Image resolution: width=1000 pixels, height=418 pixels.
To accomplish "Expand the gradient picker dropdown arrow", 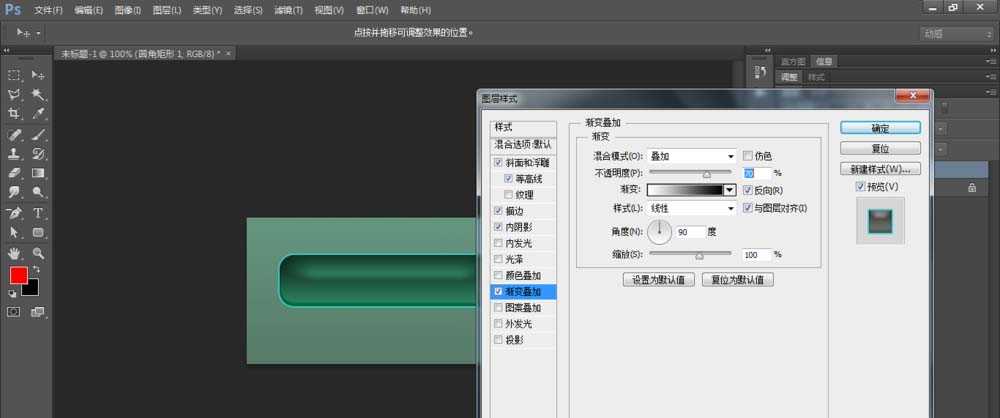I will click(x=730, y=190).
